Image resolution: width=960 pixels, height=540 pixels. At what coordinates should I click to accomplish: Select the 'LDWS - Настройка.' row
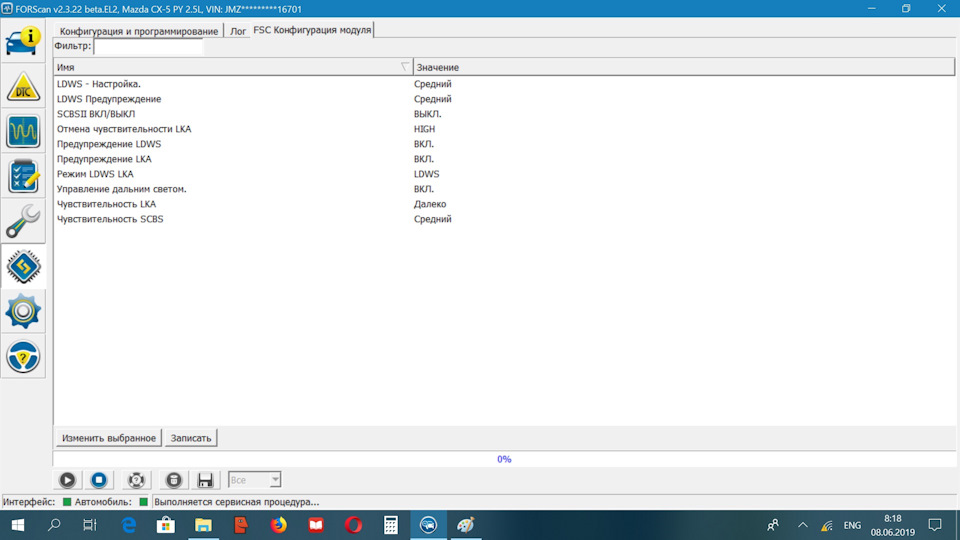504,84
